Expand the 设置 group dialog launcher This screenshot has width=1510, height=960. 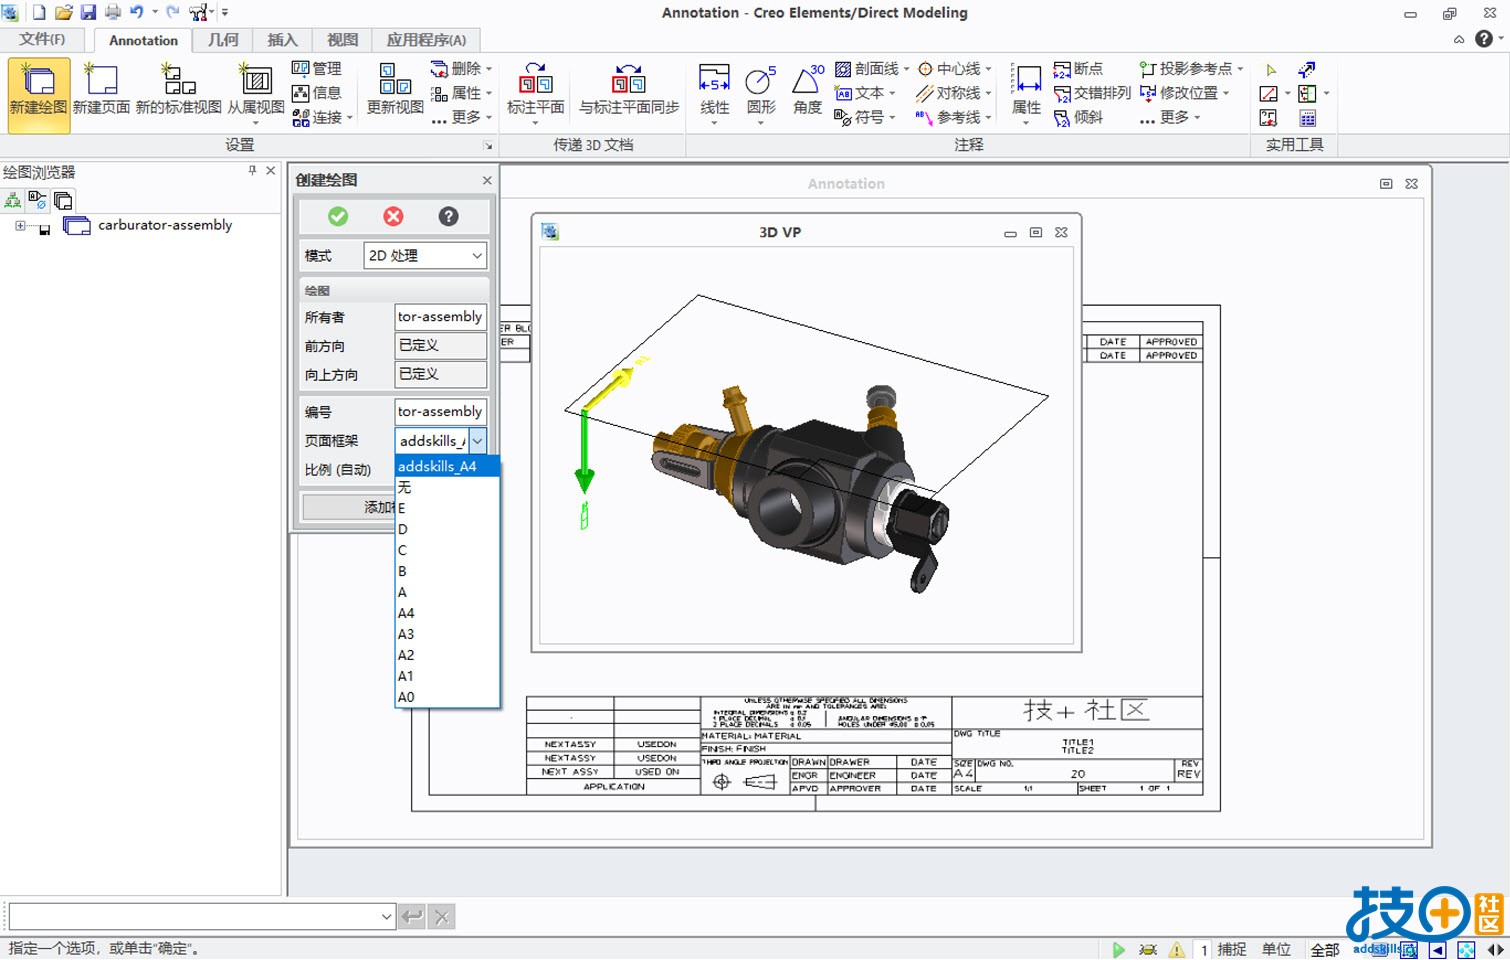[x=488, y=146]
